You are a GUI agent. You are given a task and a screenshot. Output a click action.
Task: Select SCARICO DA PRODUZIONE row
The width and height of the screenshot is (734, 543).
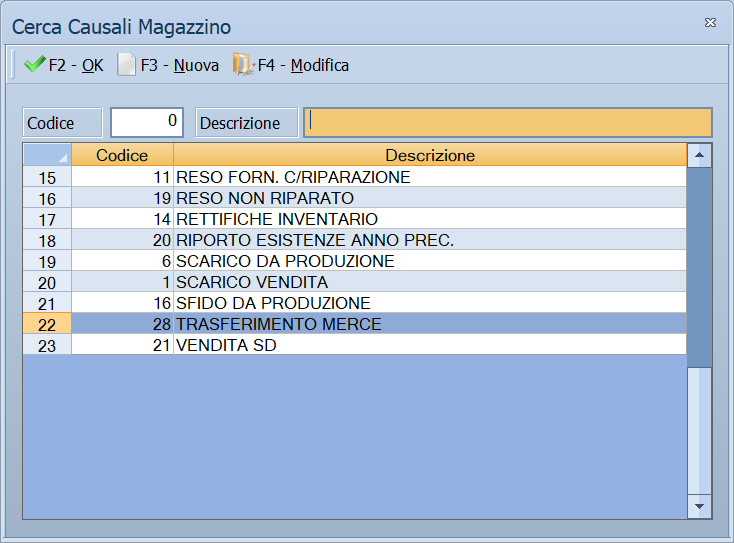[355, 261]
